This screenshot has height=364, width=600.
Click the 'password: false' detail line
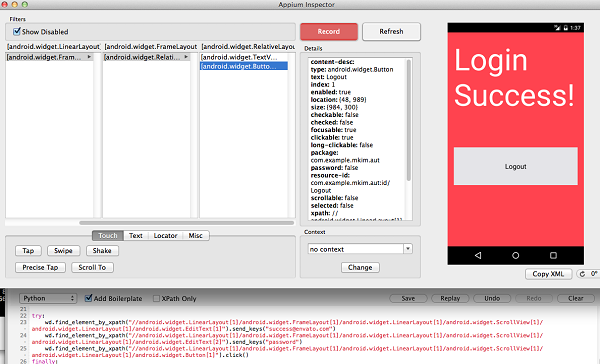pos(334,168)
